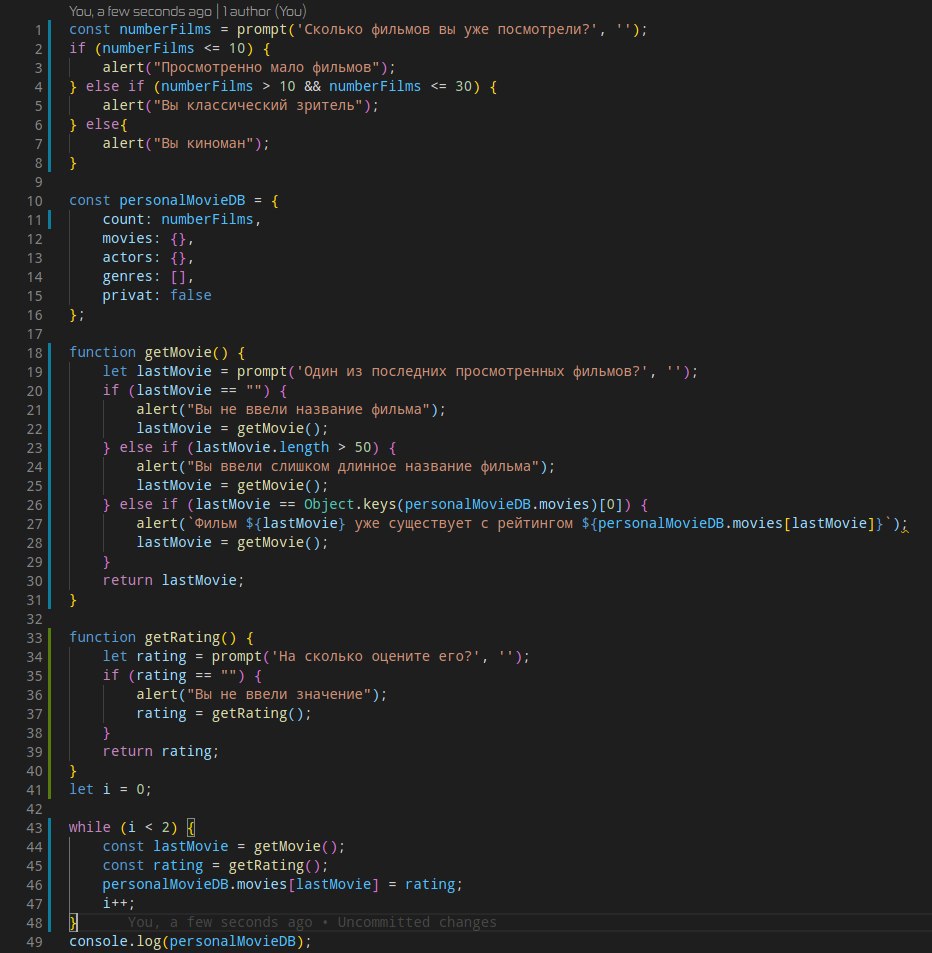Click the green added-lines marker beside line 36
The image size is (932, 953).
[x=49, y=695]
